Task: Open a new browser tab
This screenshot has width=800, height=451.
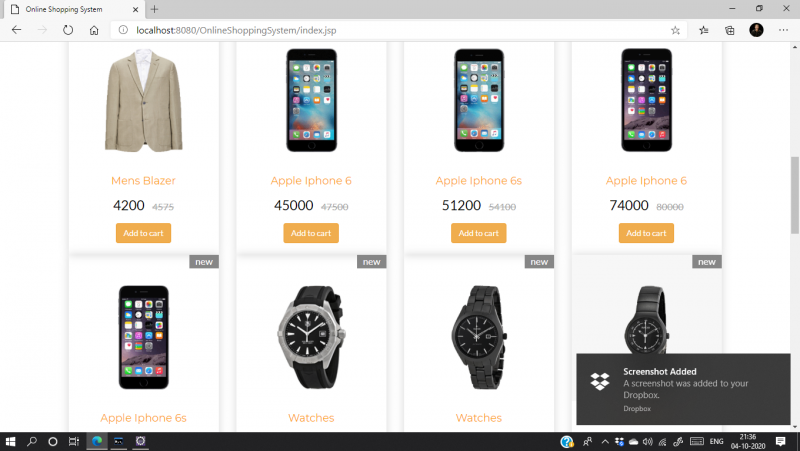Action: [x=154, y=9]
